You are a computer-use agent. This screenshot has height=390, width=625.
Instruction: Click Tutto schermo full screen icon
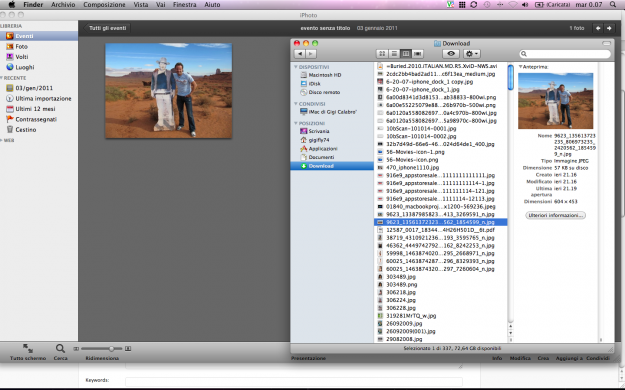(28, 348)
